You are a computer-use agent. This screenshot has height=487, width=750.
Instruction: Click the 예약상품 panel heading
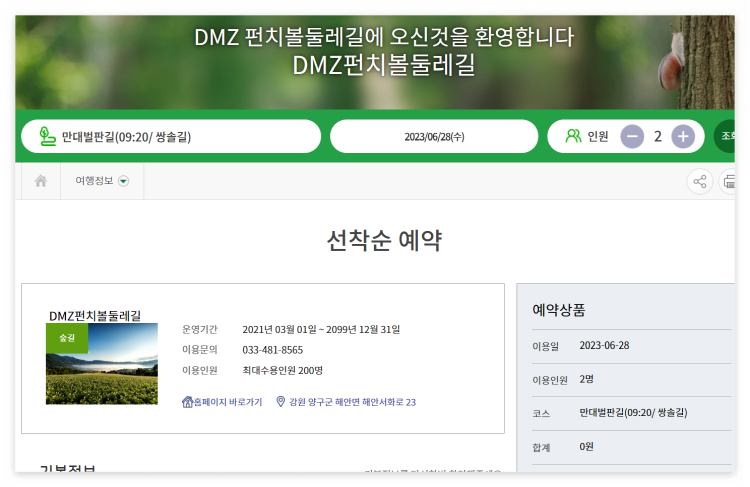559,310
